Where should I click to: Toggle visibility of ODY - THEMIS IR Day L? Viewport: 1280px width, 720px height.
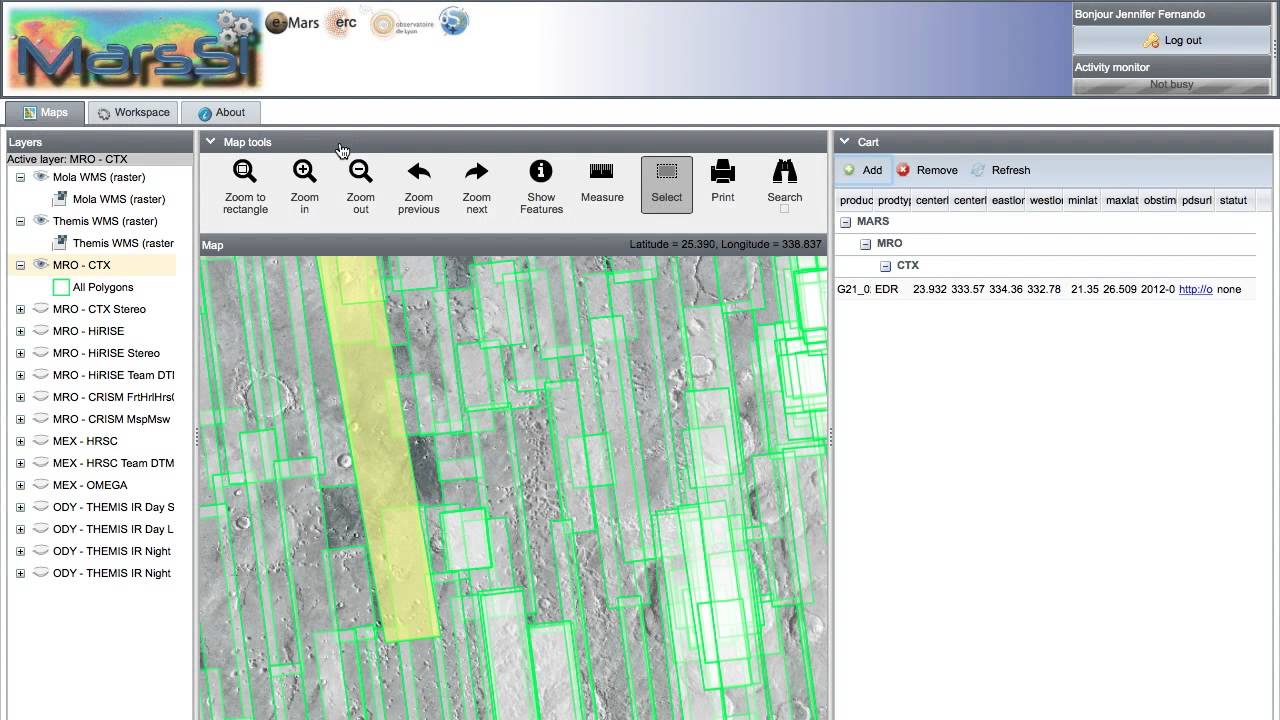[41, 529]
